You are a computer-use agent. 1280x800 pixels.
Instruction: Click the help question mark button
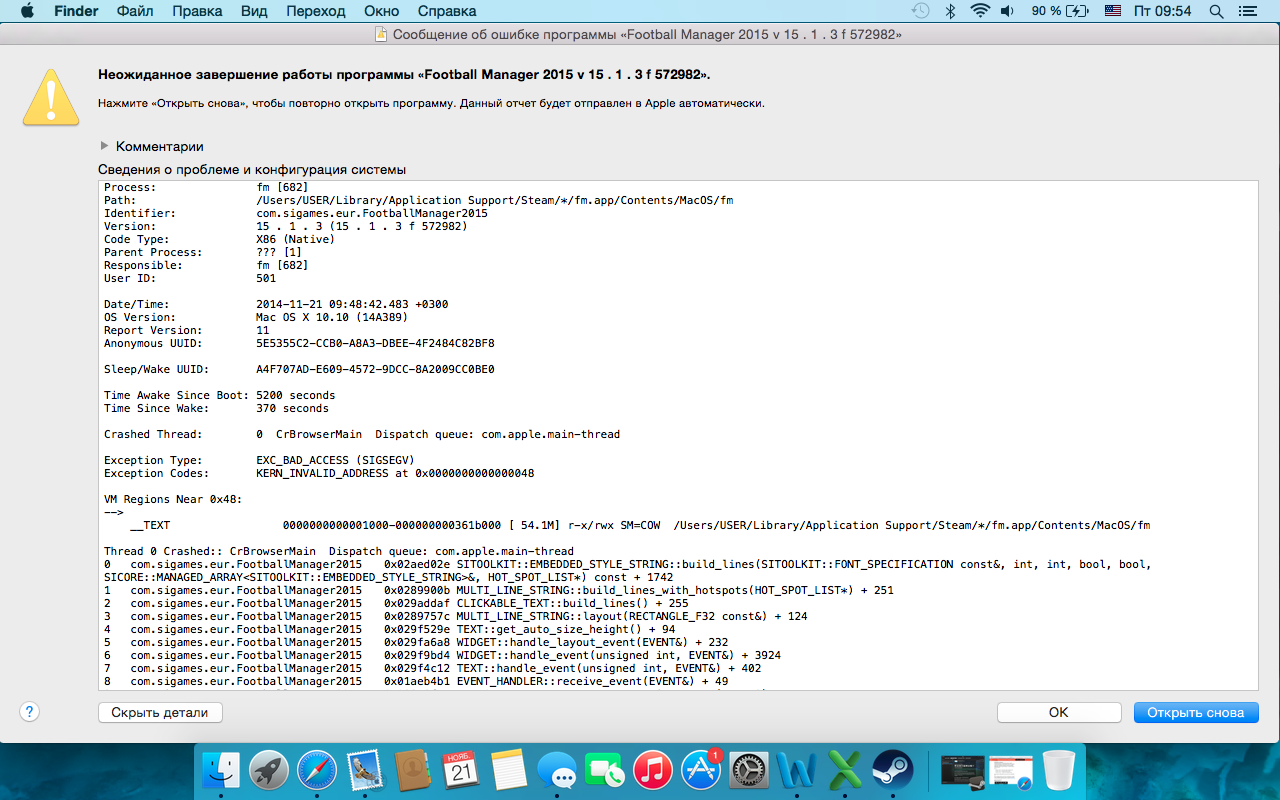click(x=29, y=712)
